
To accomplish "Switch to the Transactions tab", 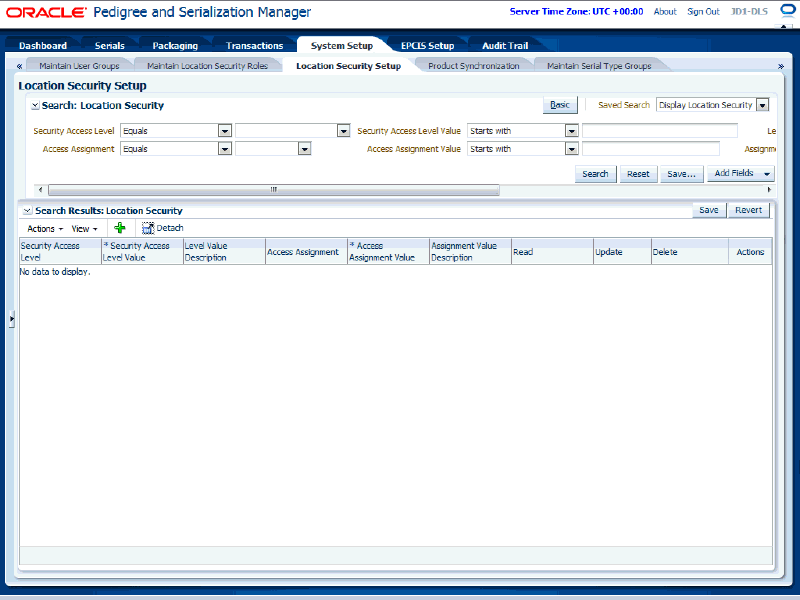I will pos(255,45).
